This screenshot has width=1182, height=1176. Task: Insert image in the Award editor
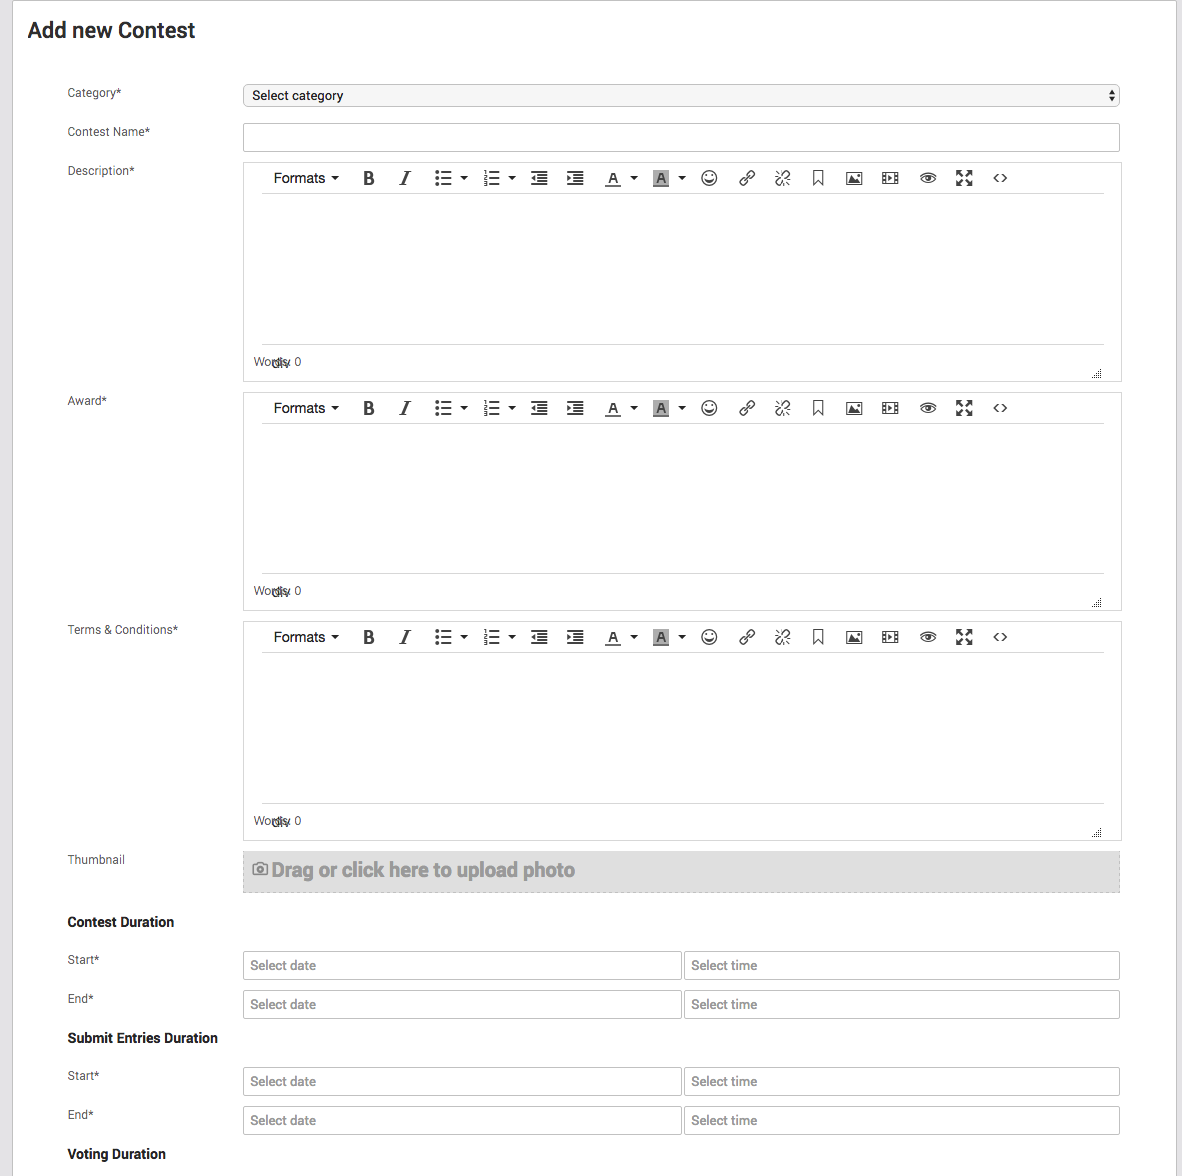854,408
